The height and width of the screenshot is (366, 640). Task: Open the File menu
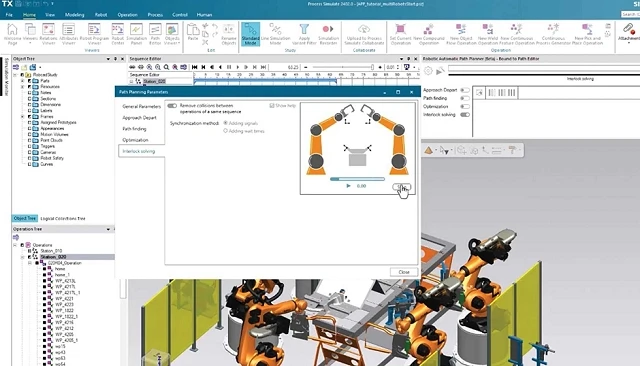(x=9, y=15)
